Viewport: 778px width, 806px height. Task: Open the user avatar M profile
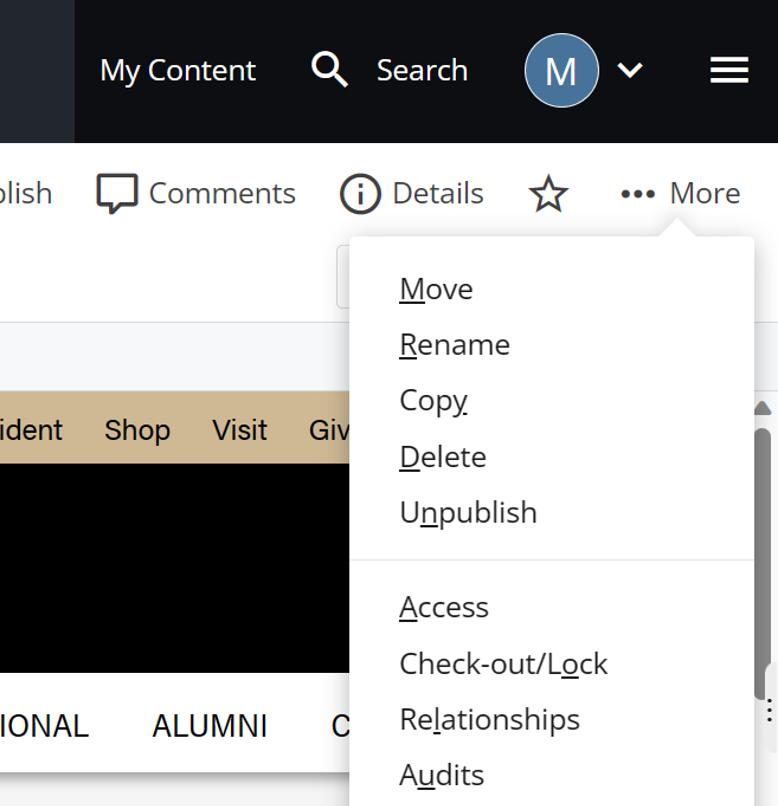tap(561, 70)
